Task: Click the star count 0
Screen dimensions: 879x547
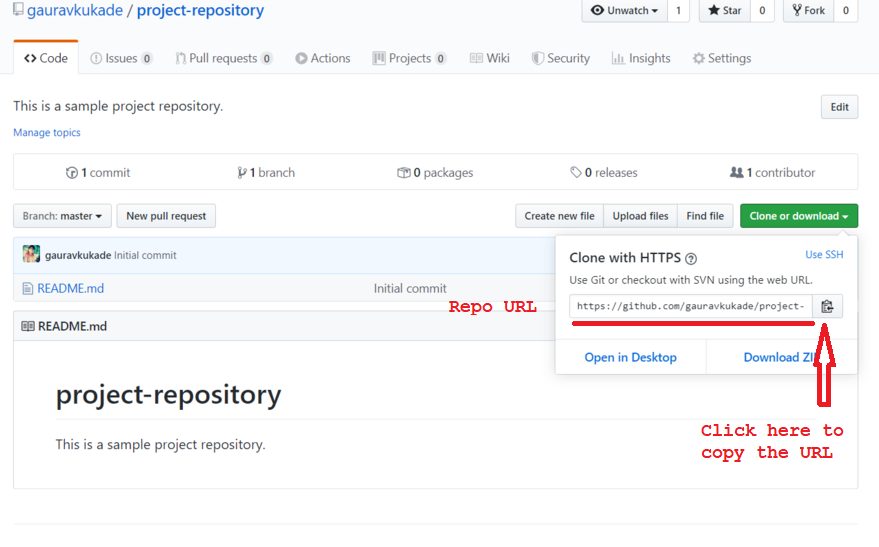Action: click(x=762, y=11)
